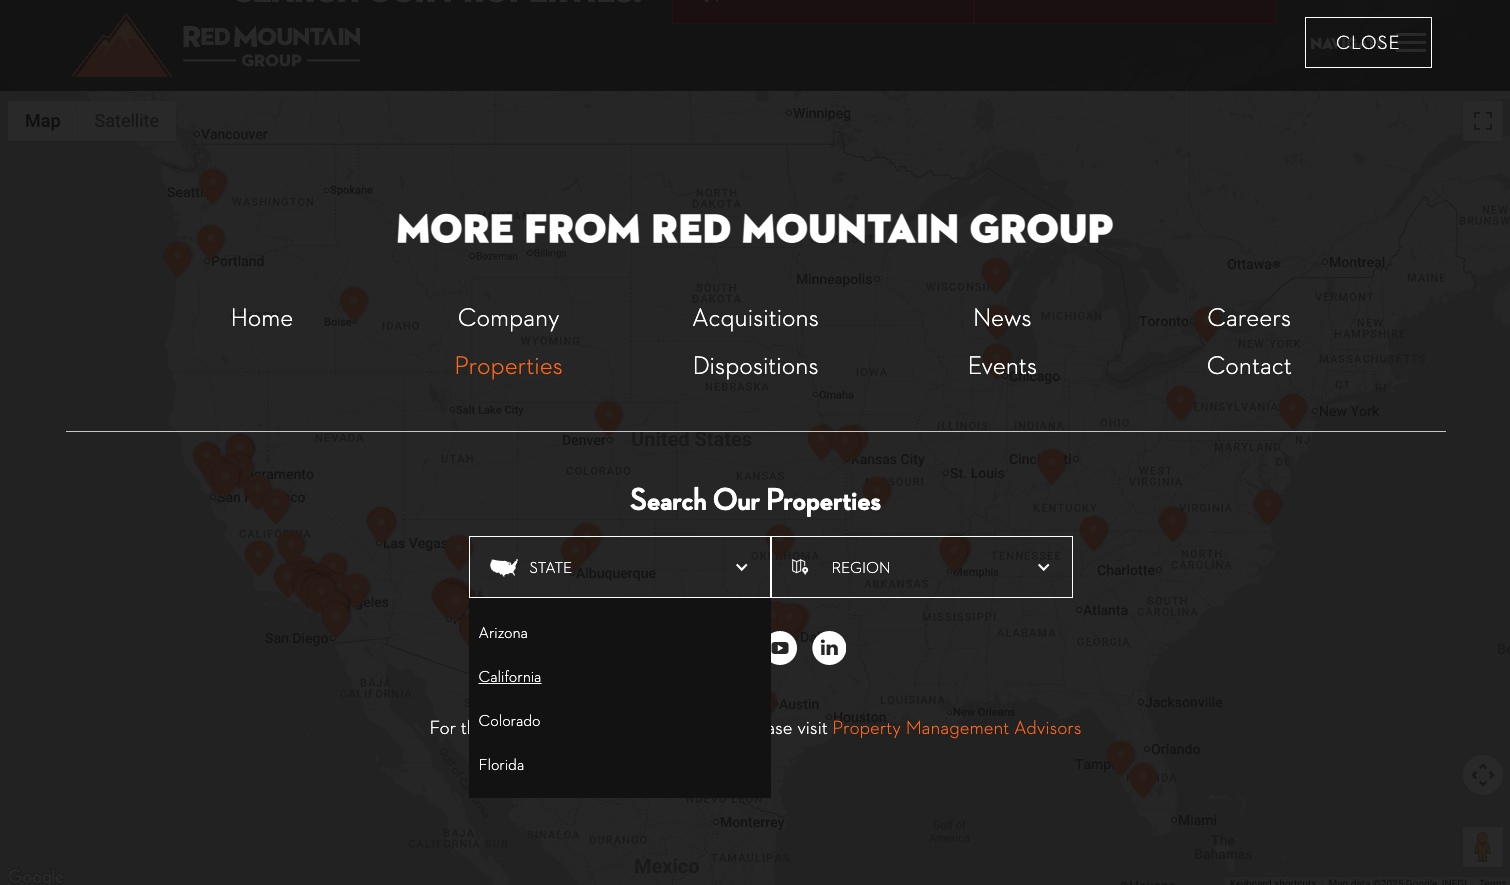Click the location pin icon in REGION selector
The image size is (1510, 885).
click(799, 566)
